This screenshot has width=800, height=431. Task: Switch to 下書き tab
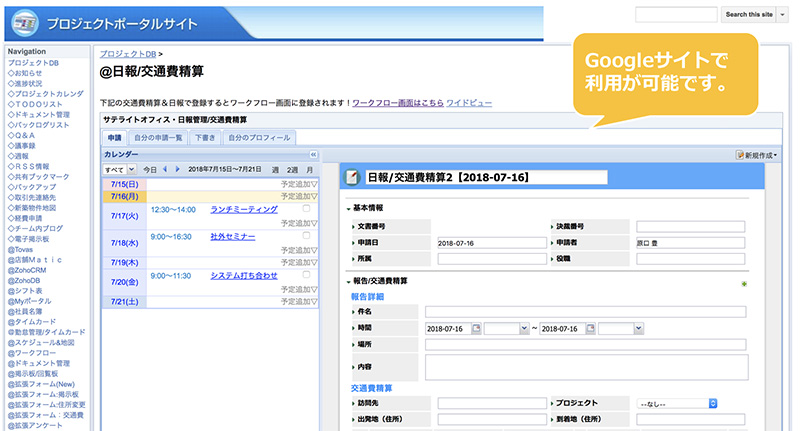(x=205, y=138)
